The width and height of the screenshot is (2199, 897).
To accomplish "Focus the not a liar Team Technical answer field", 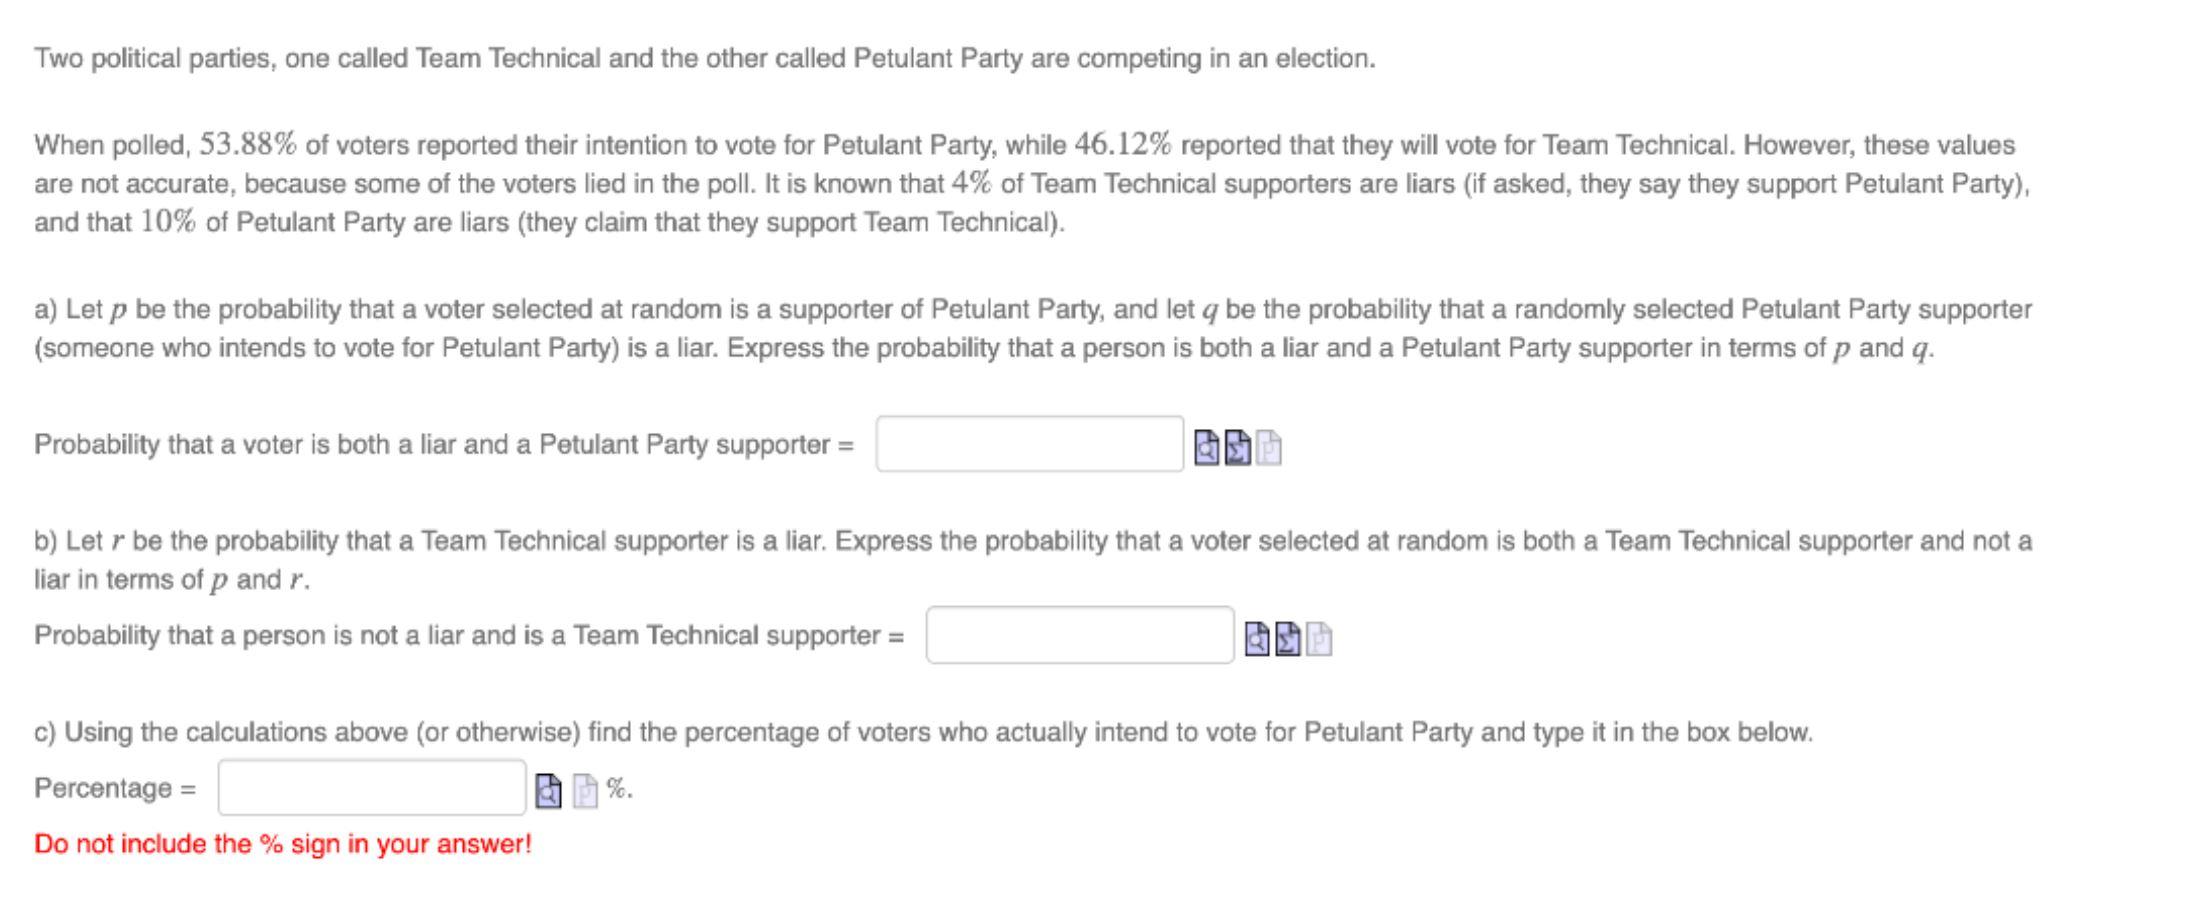I will click(1080, 635).
